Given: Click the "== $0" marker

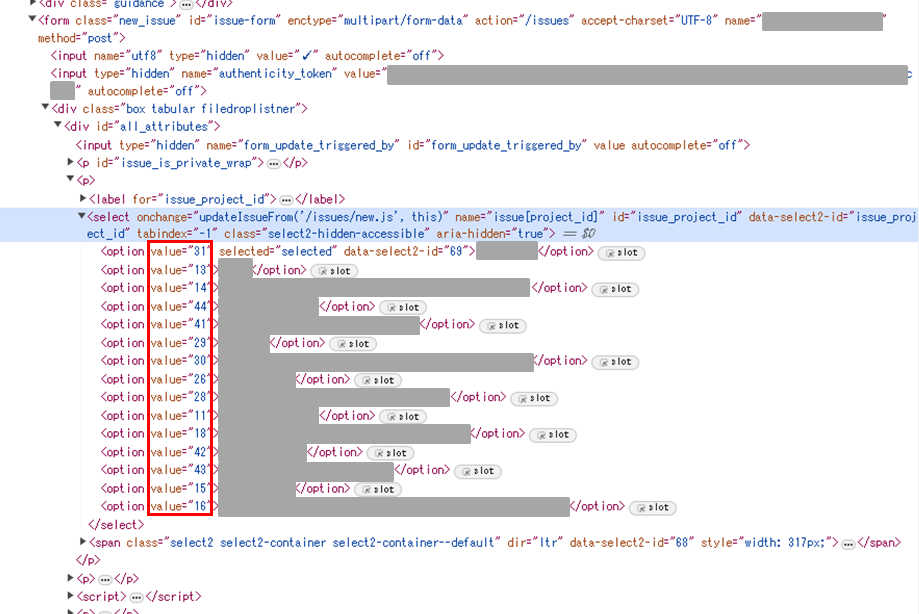Looking at the screenshot, I should (x=580, y=233).
